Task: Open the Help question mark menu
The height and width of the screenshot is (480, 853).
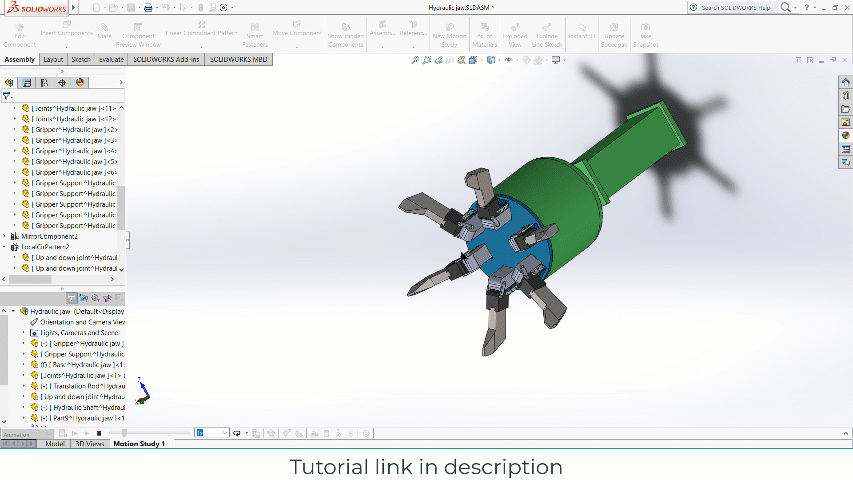Action: (x=807, y=8)
